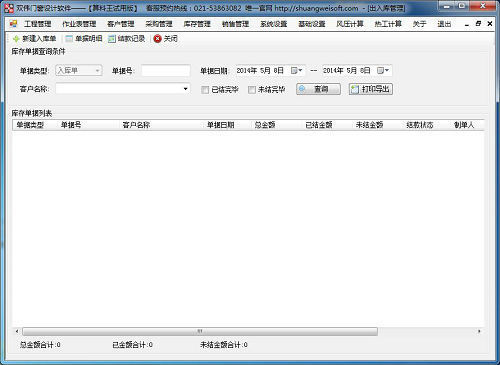The height and width of the screenshot is (365, 500).
Task: Open 单据明细 from the toolbar
Action: click(84, 39)
